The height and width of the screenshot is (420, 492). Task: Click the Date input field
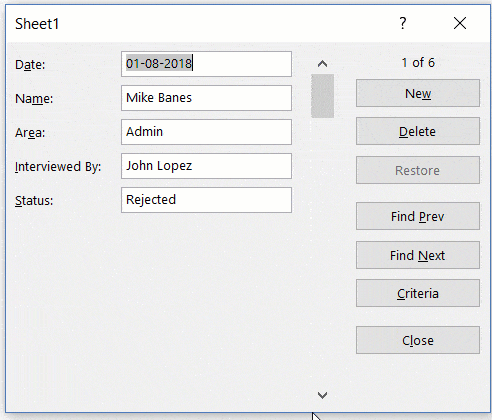tap(206, 64)
